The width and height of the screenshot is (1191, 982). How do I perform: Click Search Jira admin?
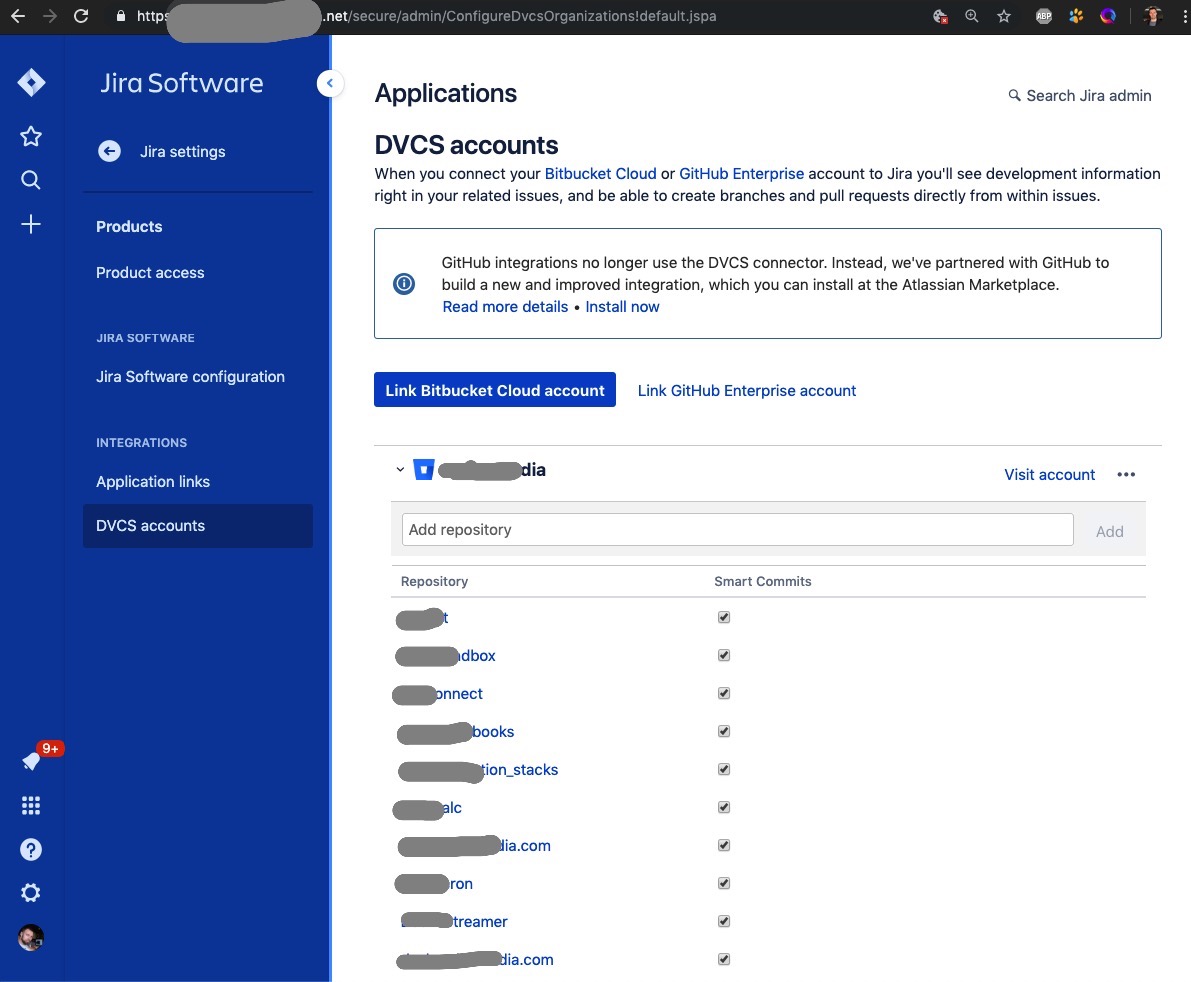1079,96
